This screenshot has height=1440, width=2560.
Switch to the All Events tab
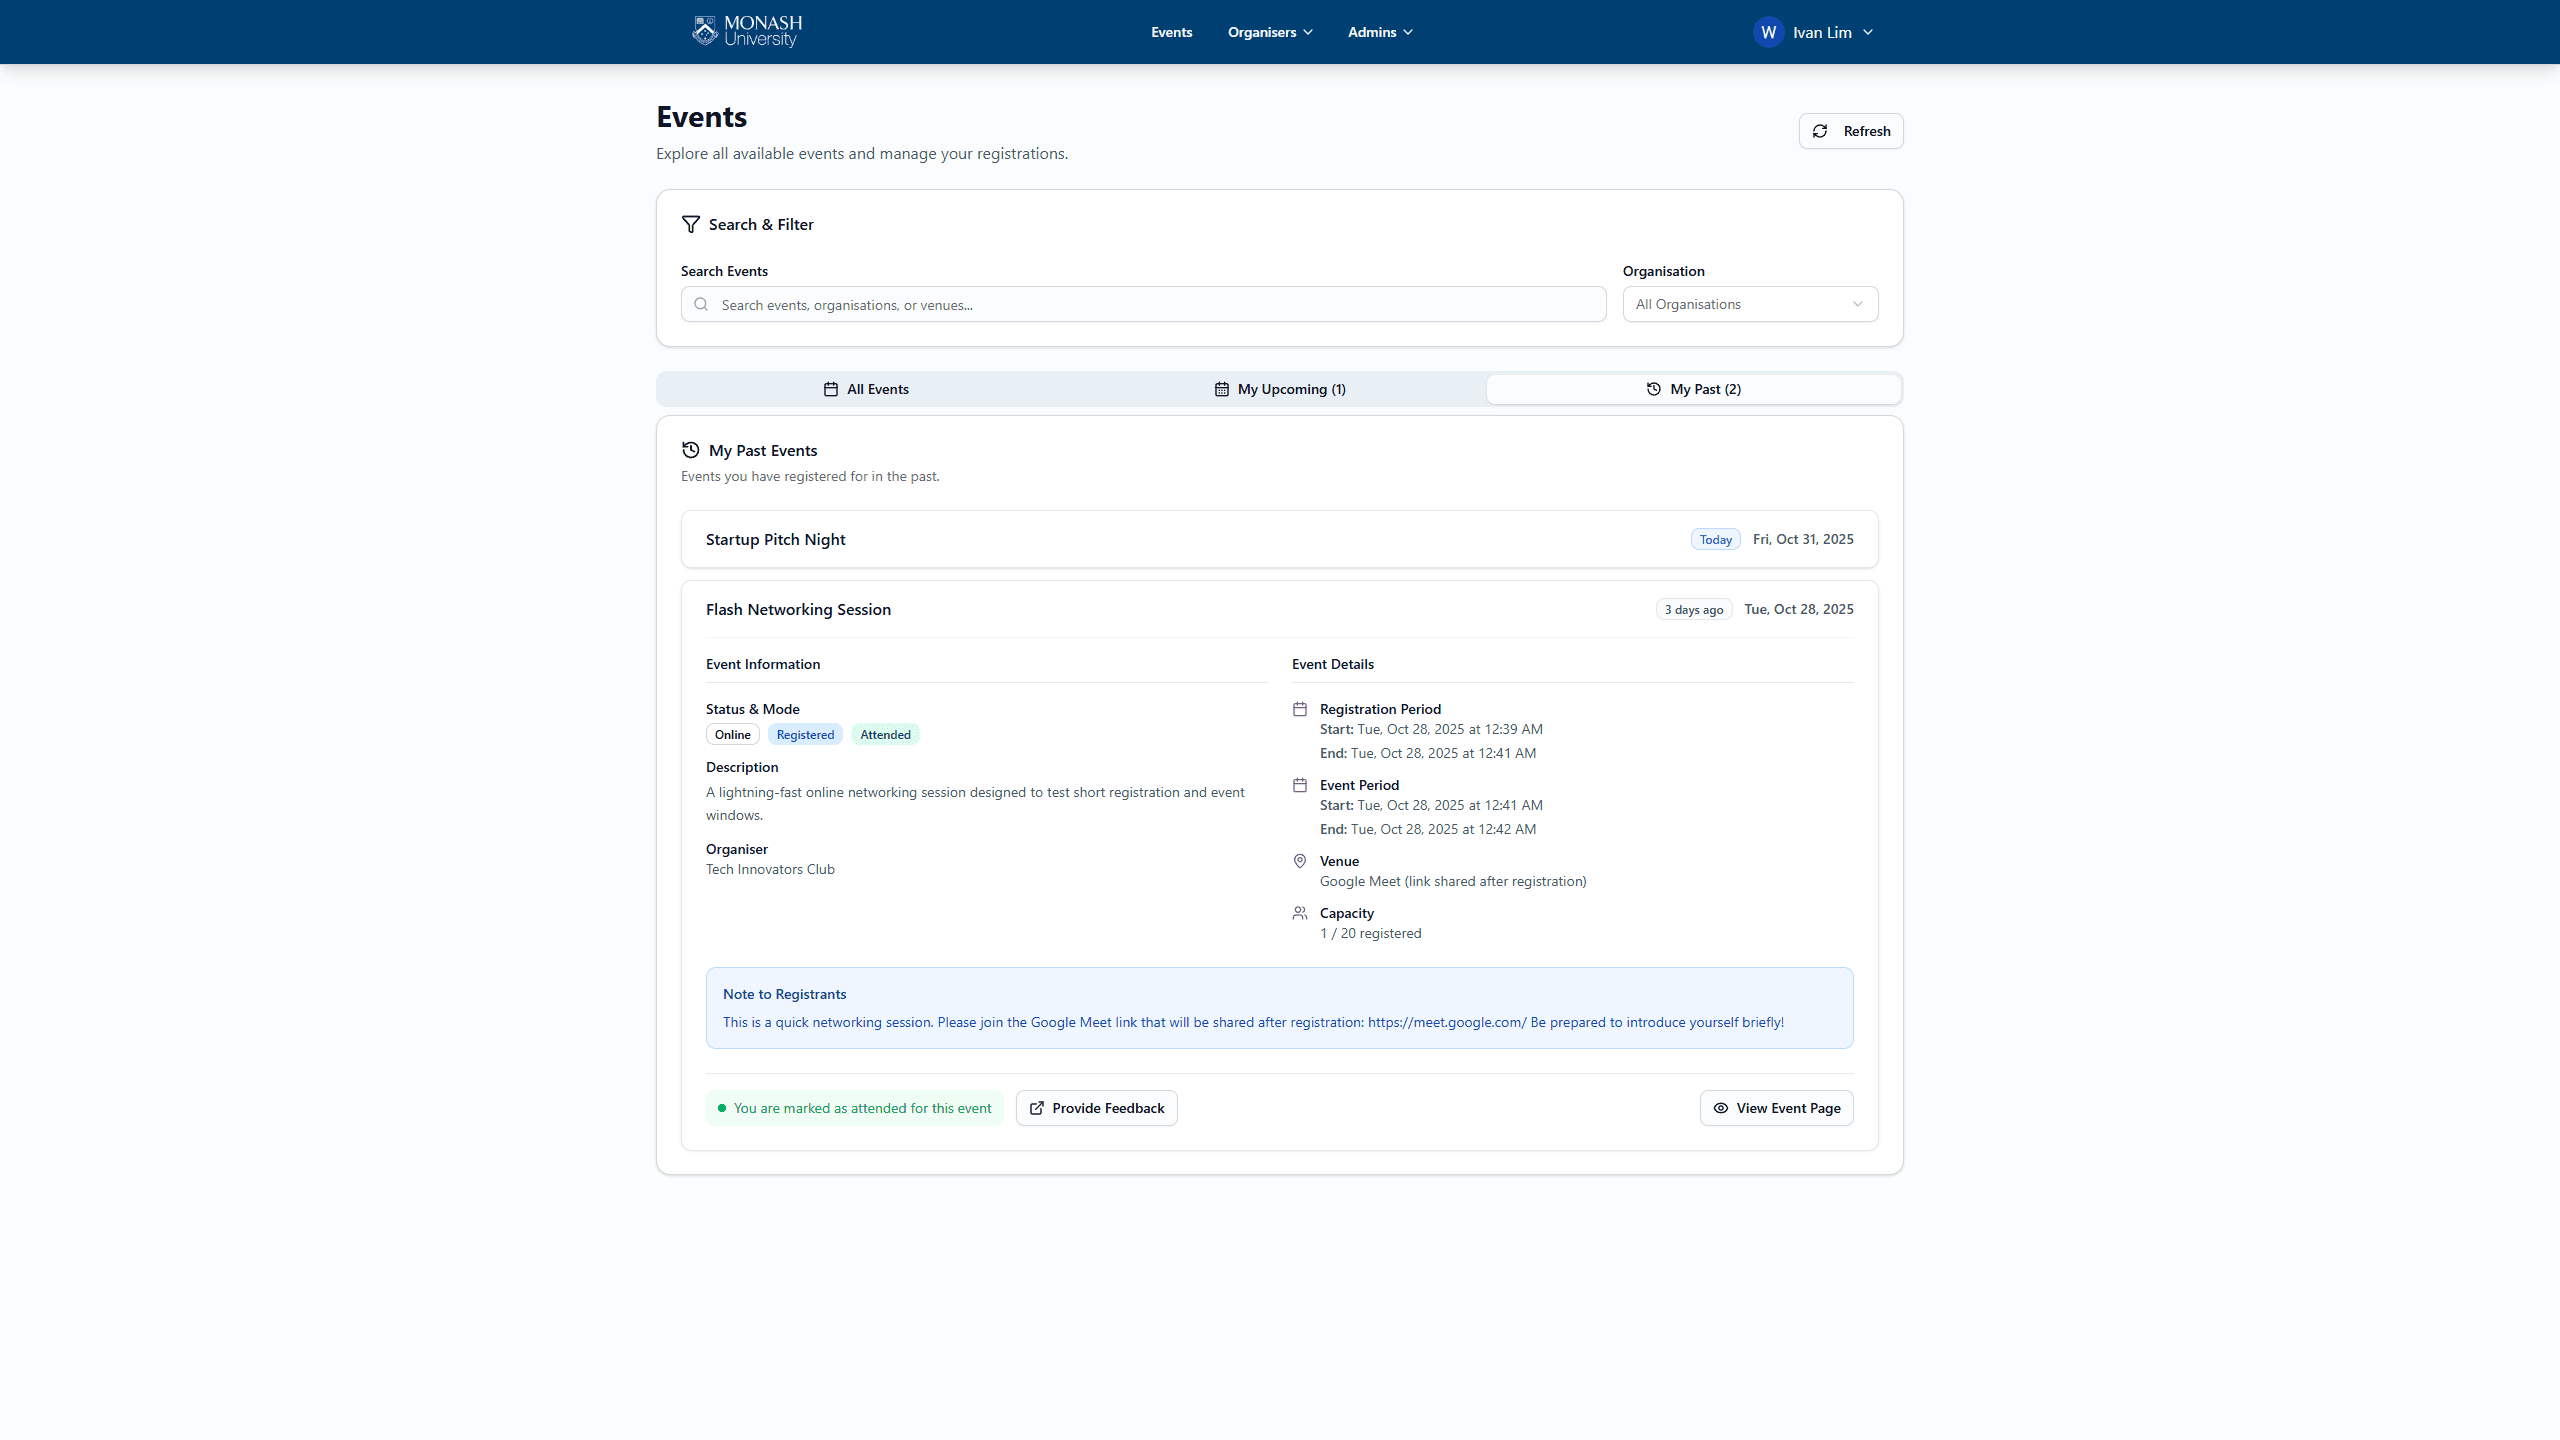[x=866, y=389]
